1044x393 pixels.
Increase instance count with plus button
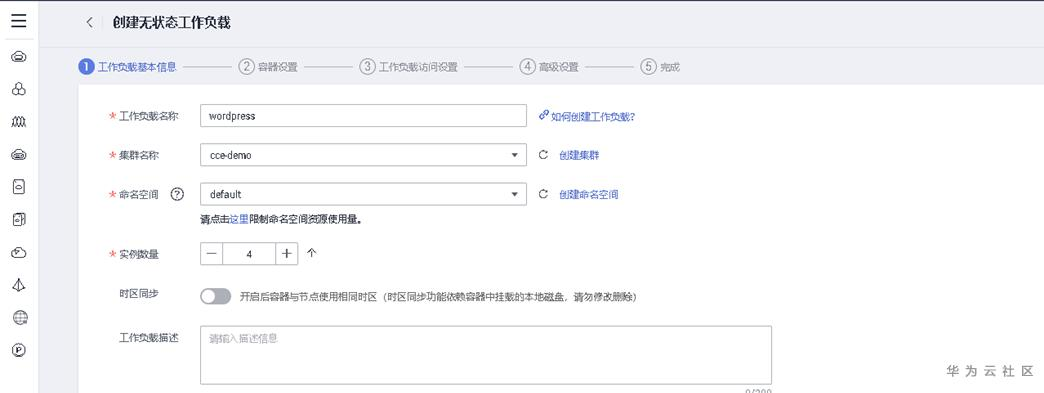pos(286,254)
